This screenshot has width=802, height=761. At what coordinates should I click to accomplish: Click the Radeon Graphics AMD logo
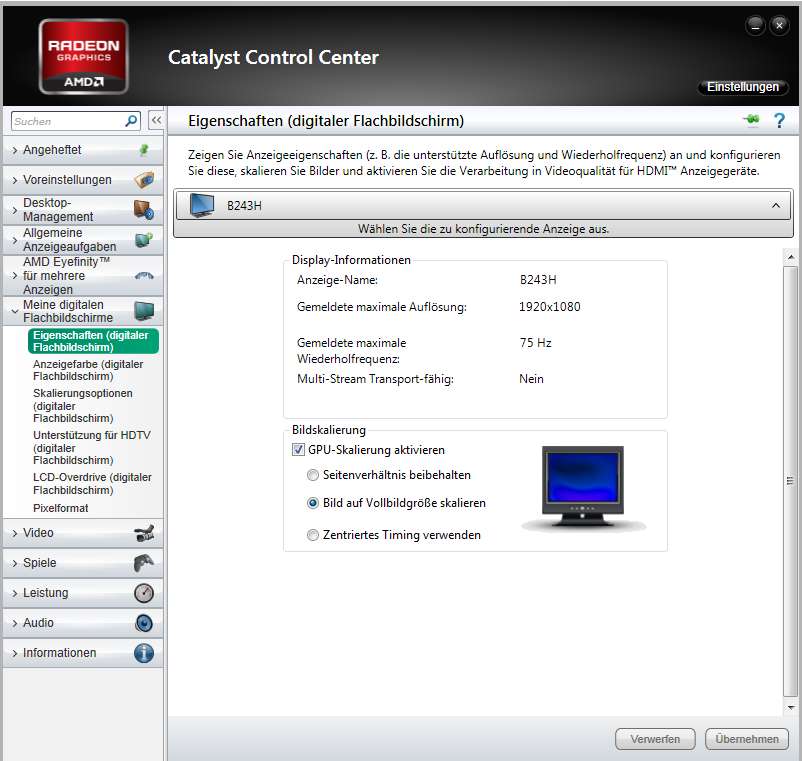pos(83,57)
